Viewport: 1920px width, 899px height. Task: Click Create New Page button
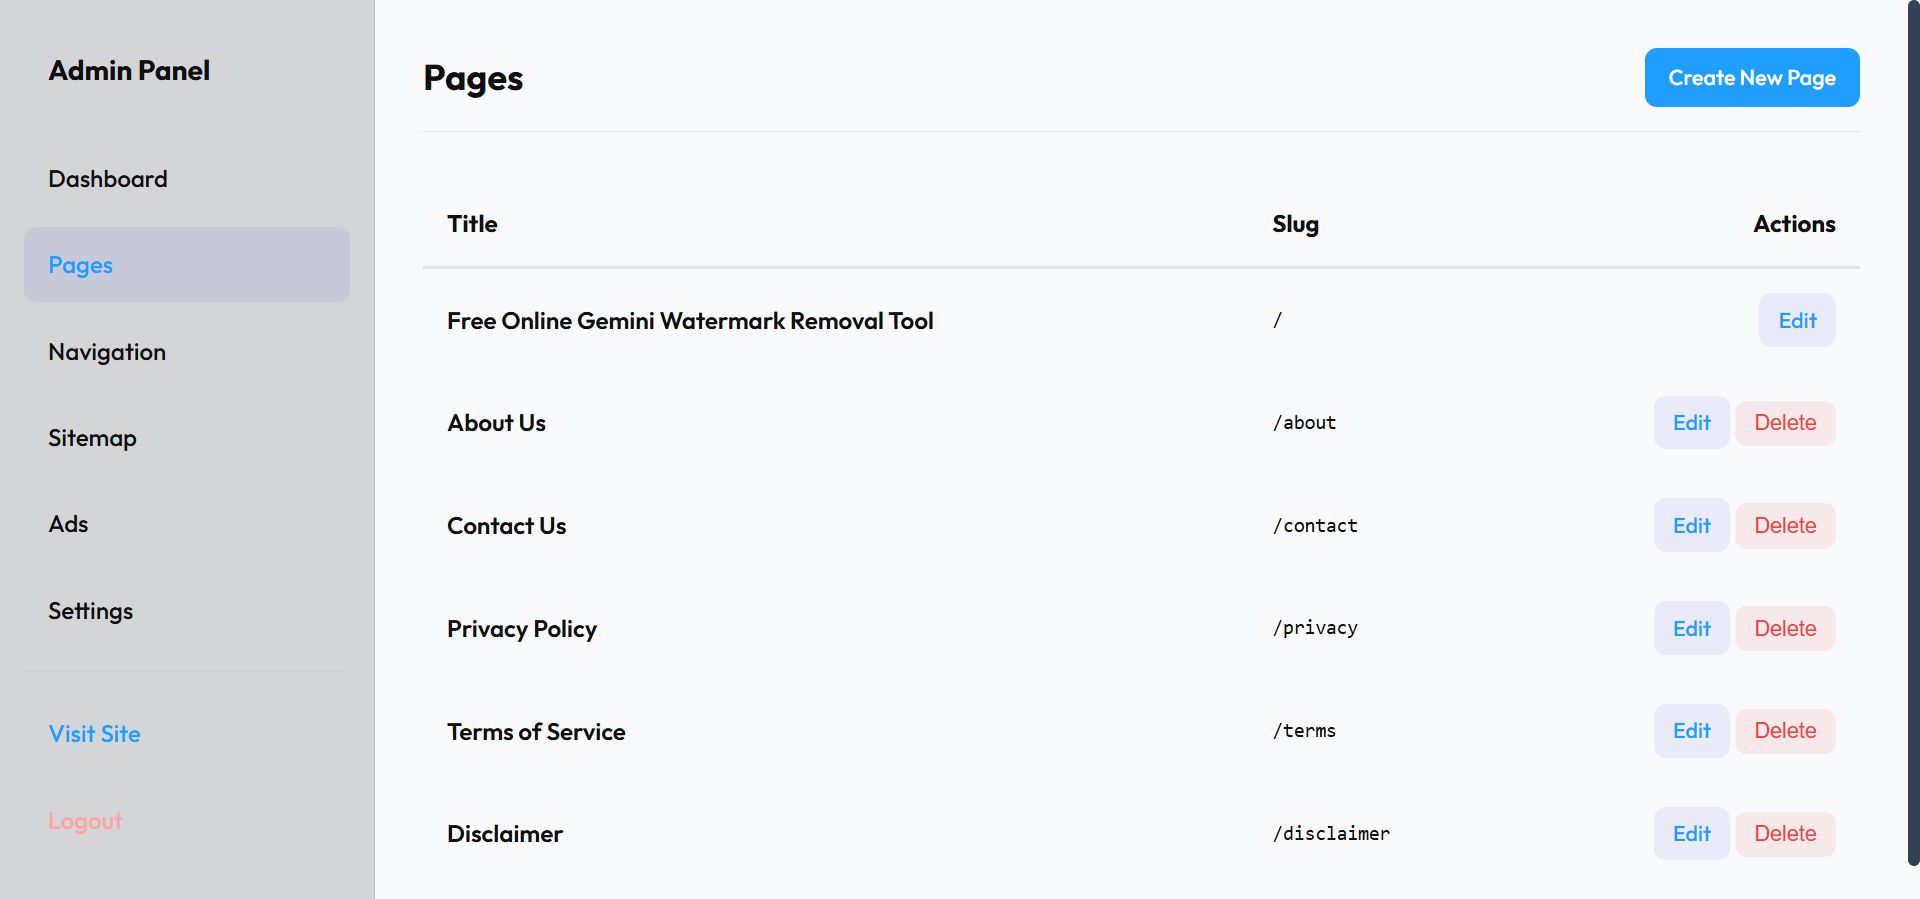(1751, 78)
